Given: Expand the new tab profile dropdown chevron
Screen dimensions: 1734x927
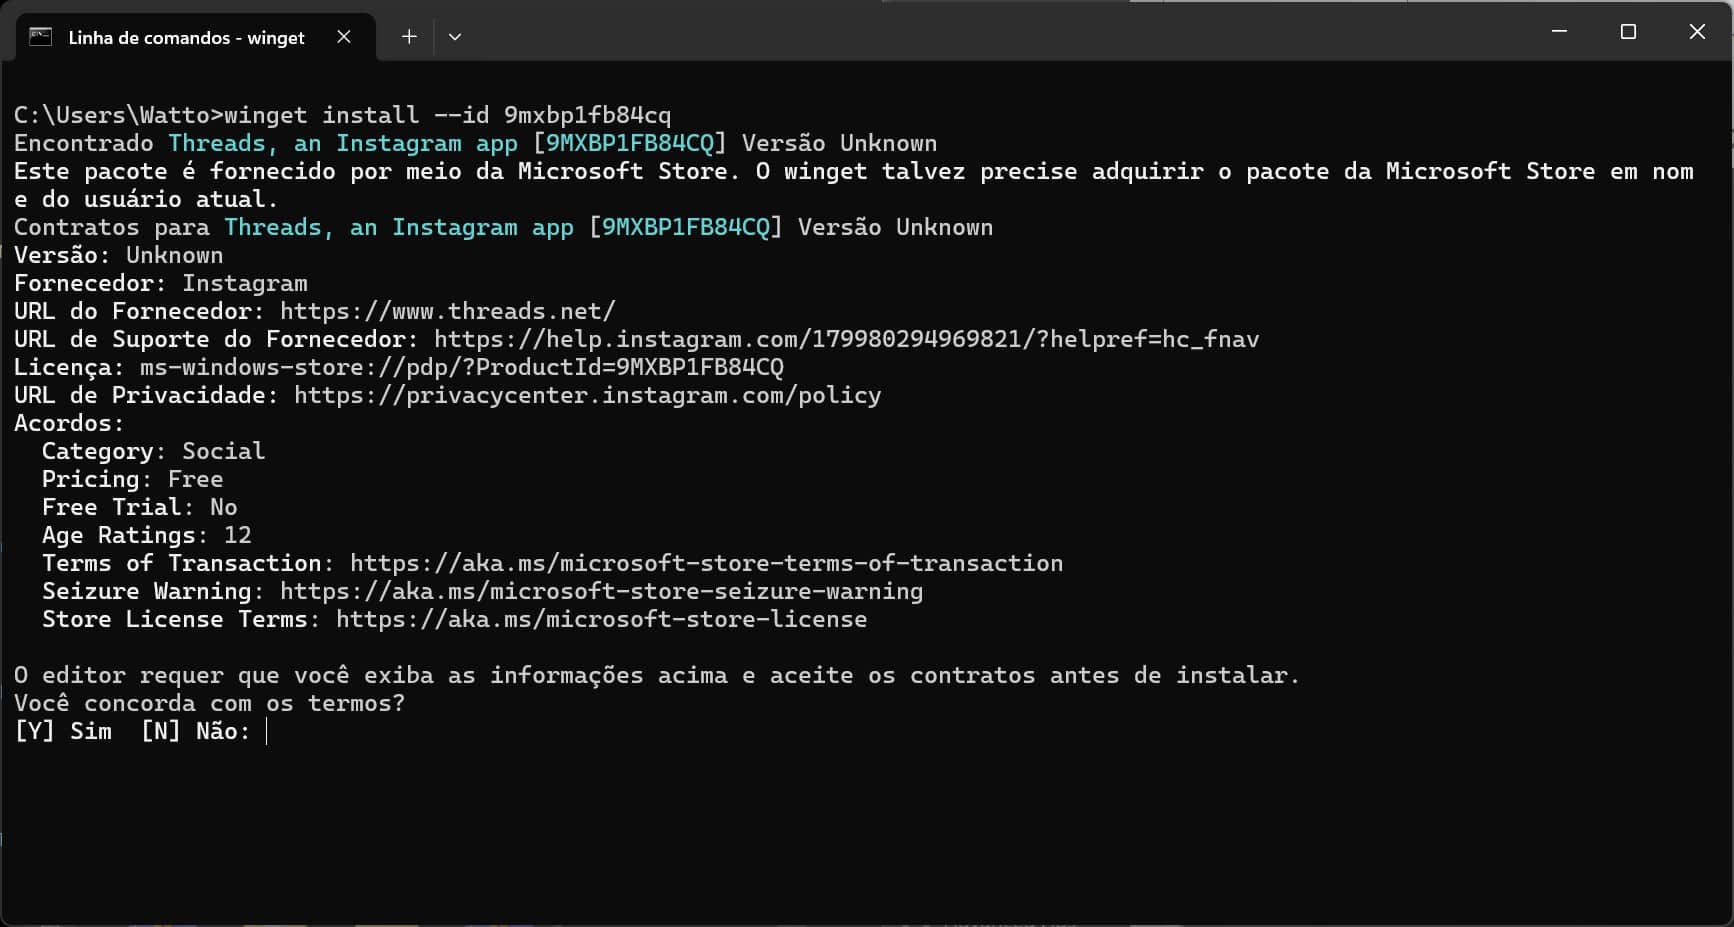Looking at the screenshot, I should click(x=455, y=37).
